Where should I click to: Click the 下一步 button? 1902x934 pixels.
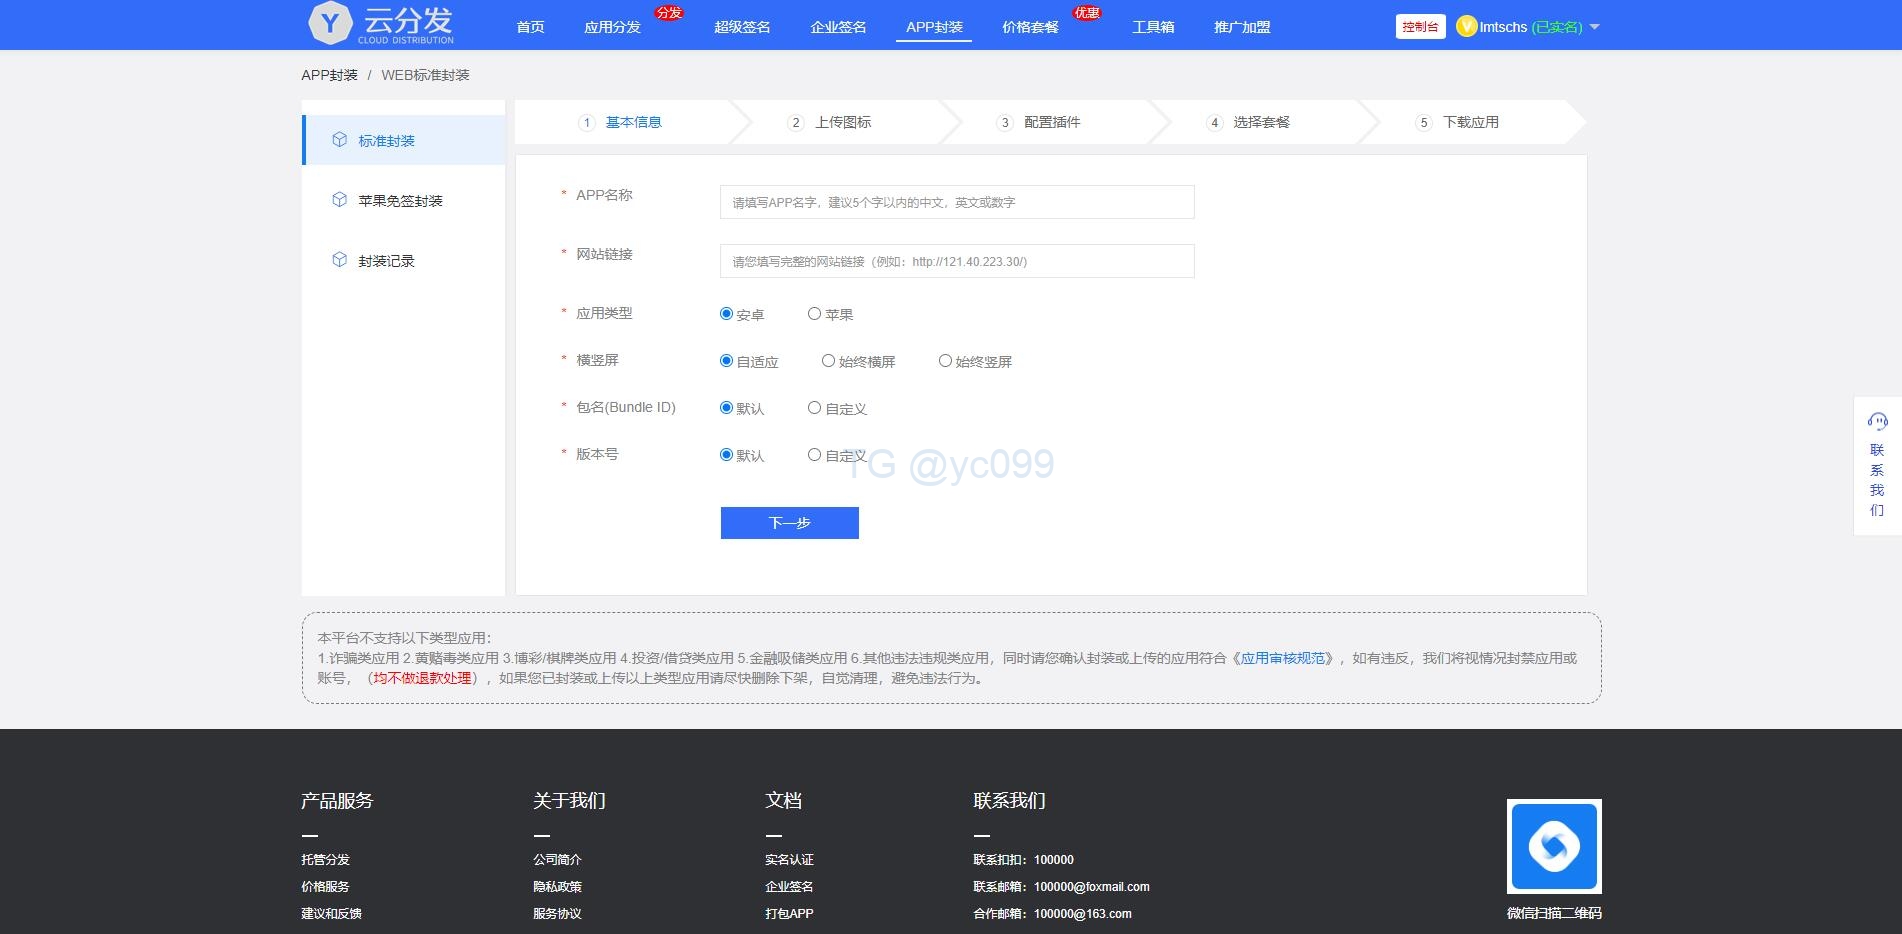pyautogui.click(x=789, y=522)
